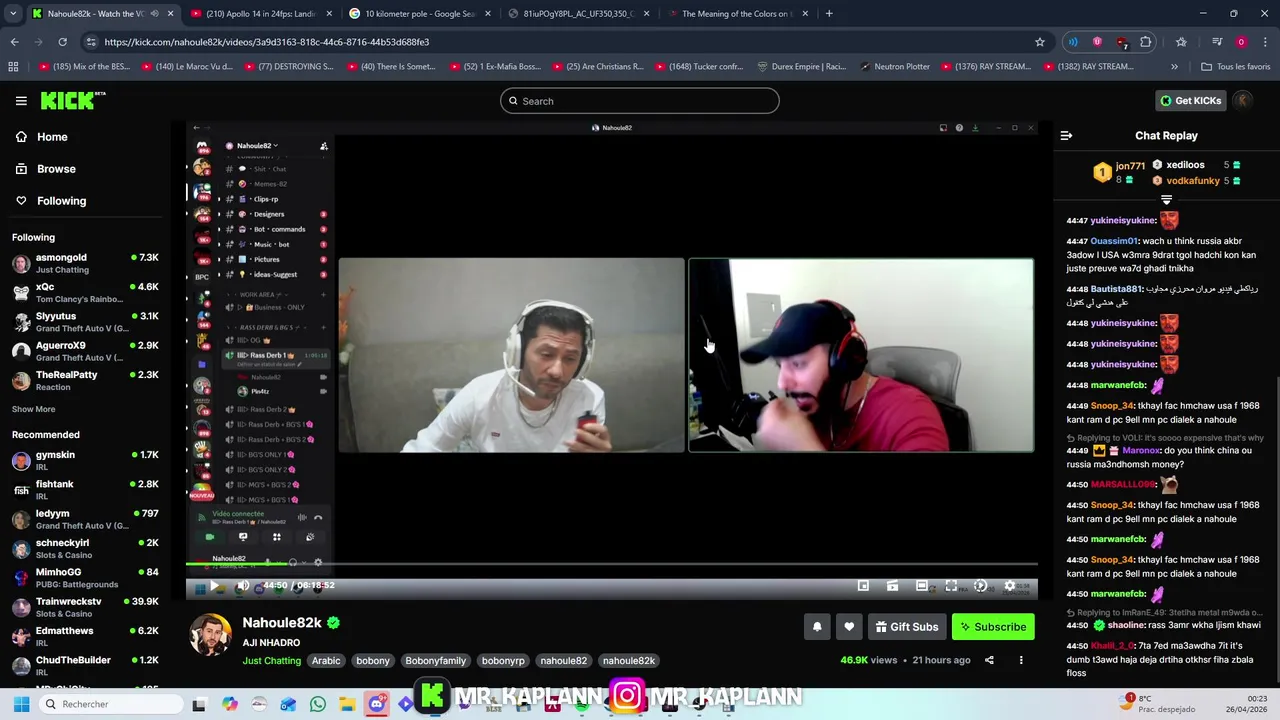Show overflow bookmarks chevron

click(x=1174, y=67)
